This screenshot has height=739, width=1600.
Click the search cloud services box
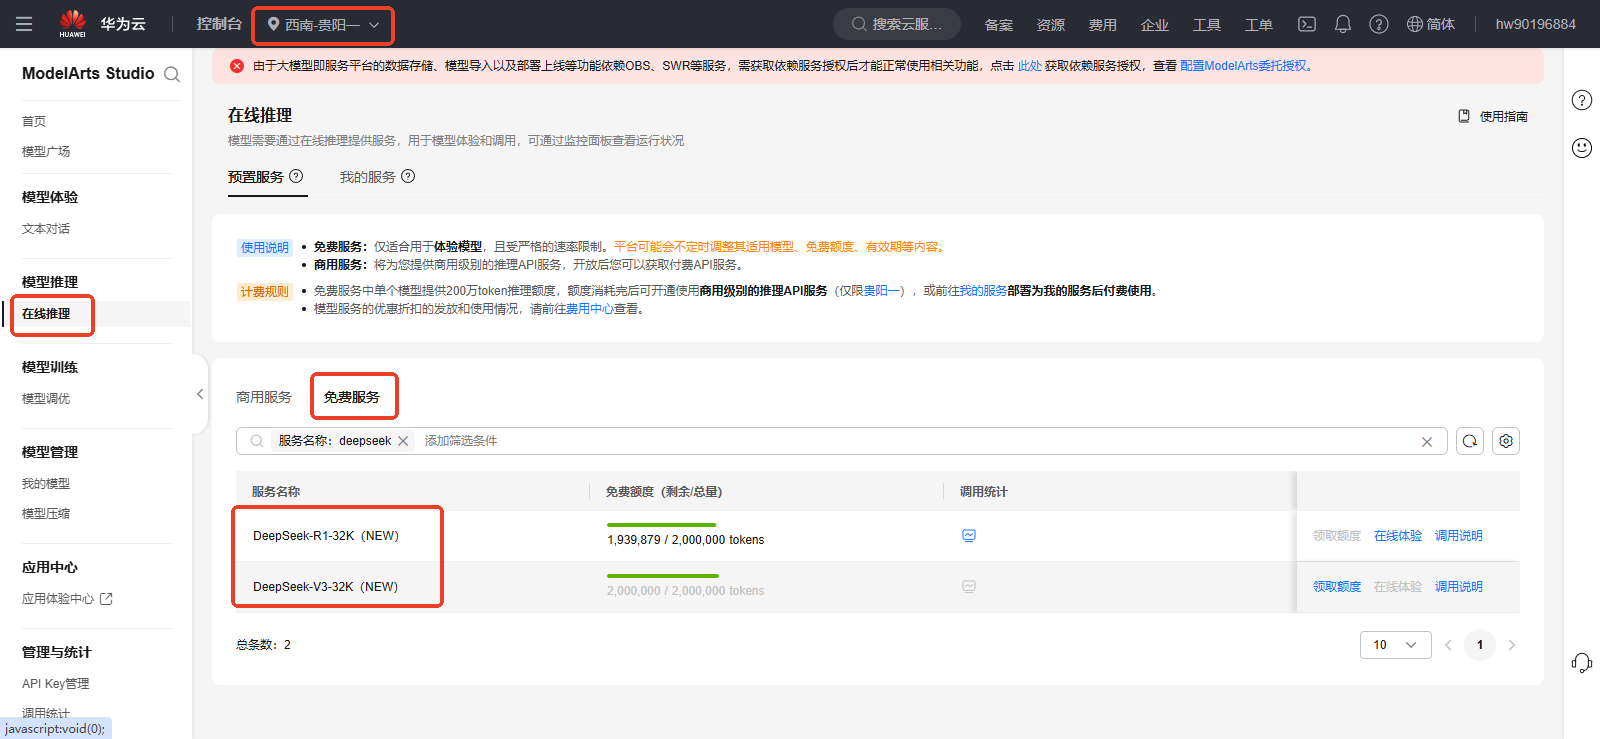897,24
